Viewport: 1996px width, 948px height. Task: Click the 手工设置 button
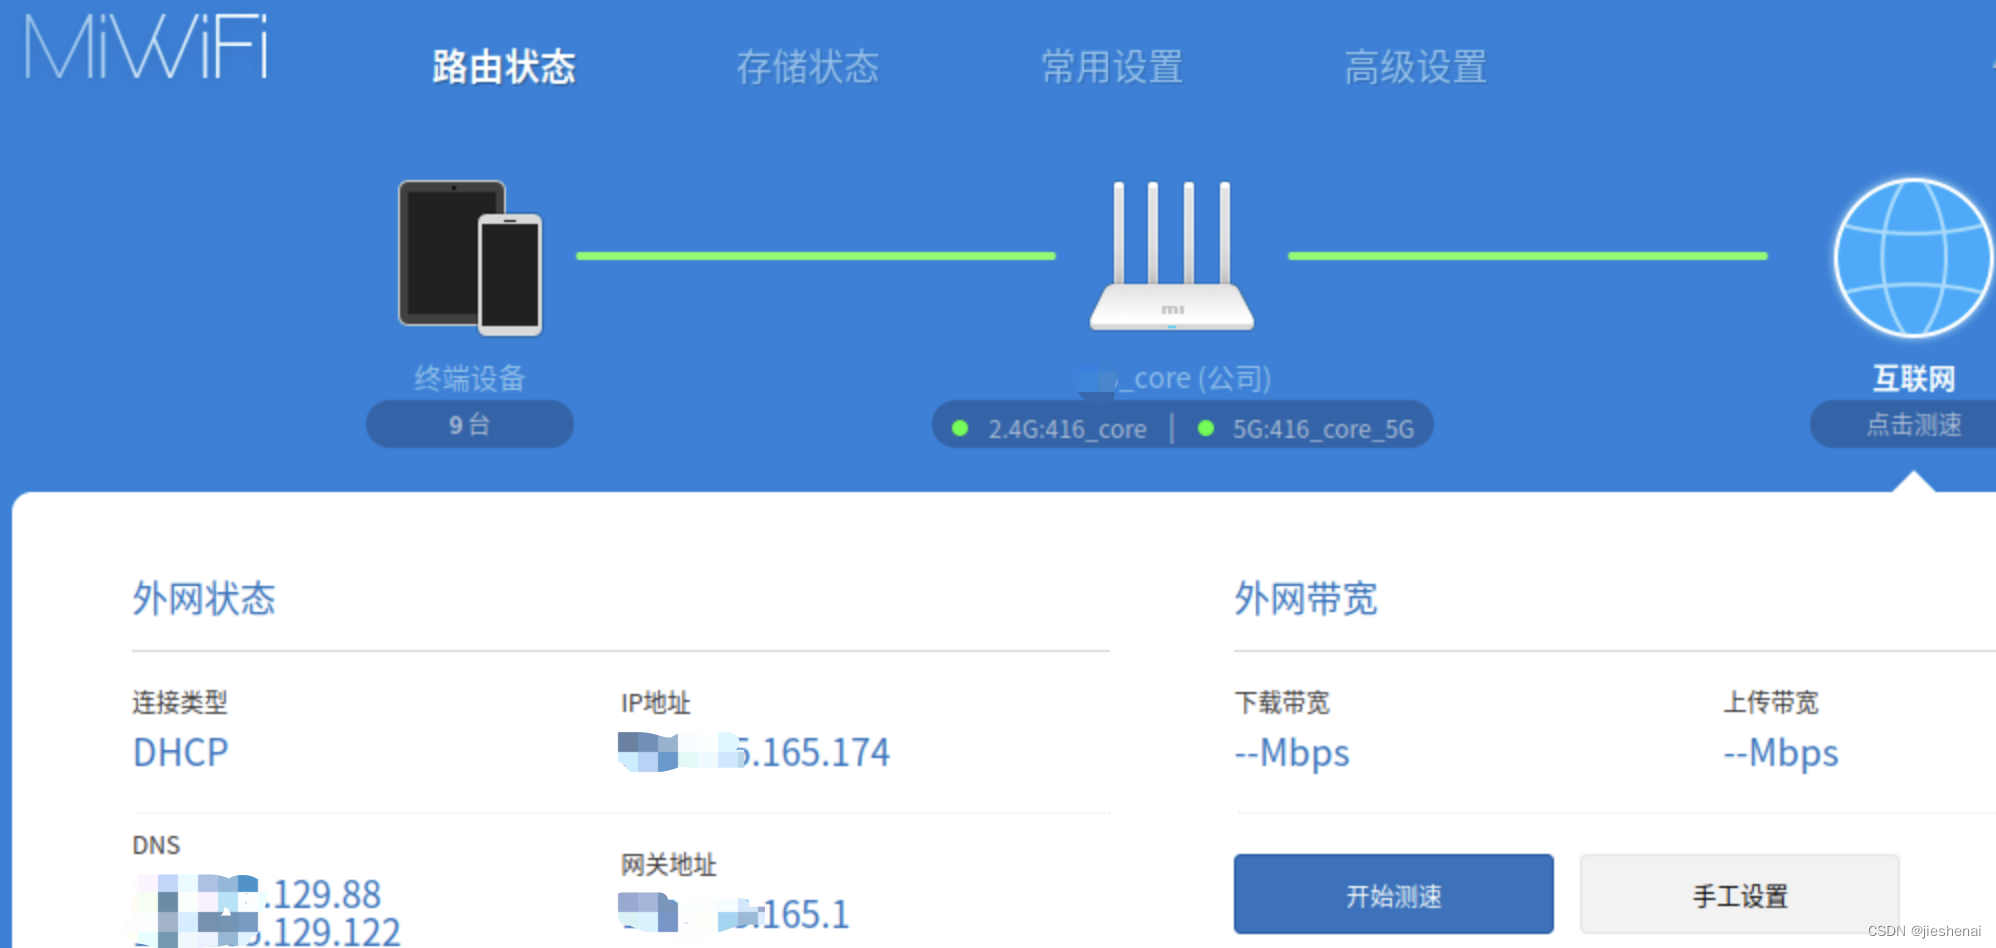click(1740, 894)
